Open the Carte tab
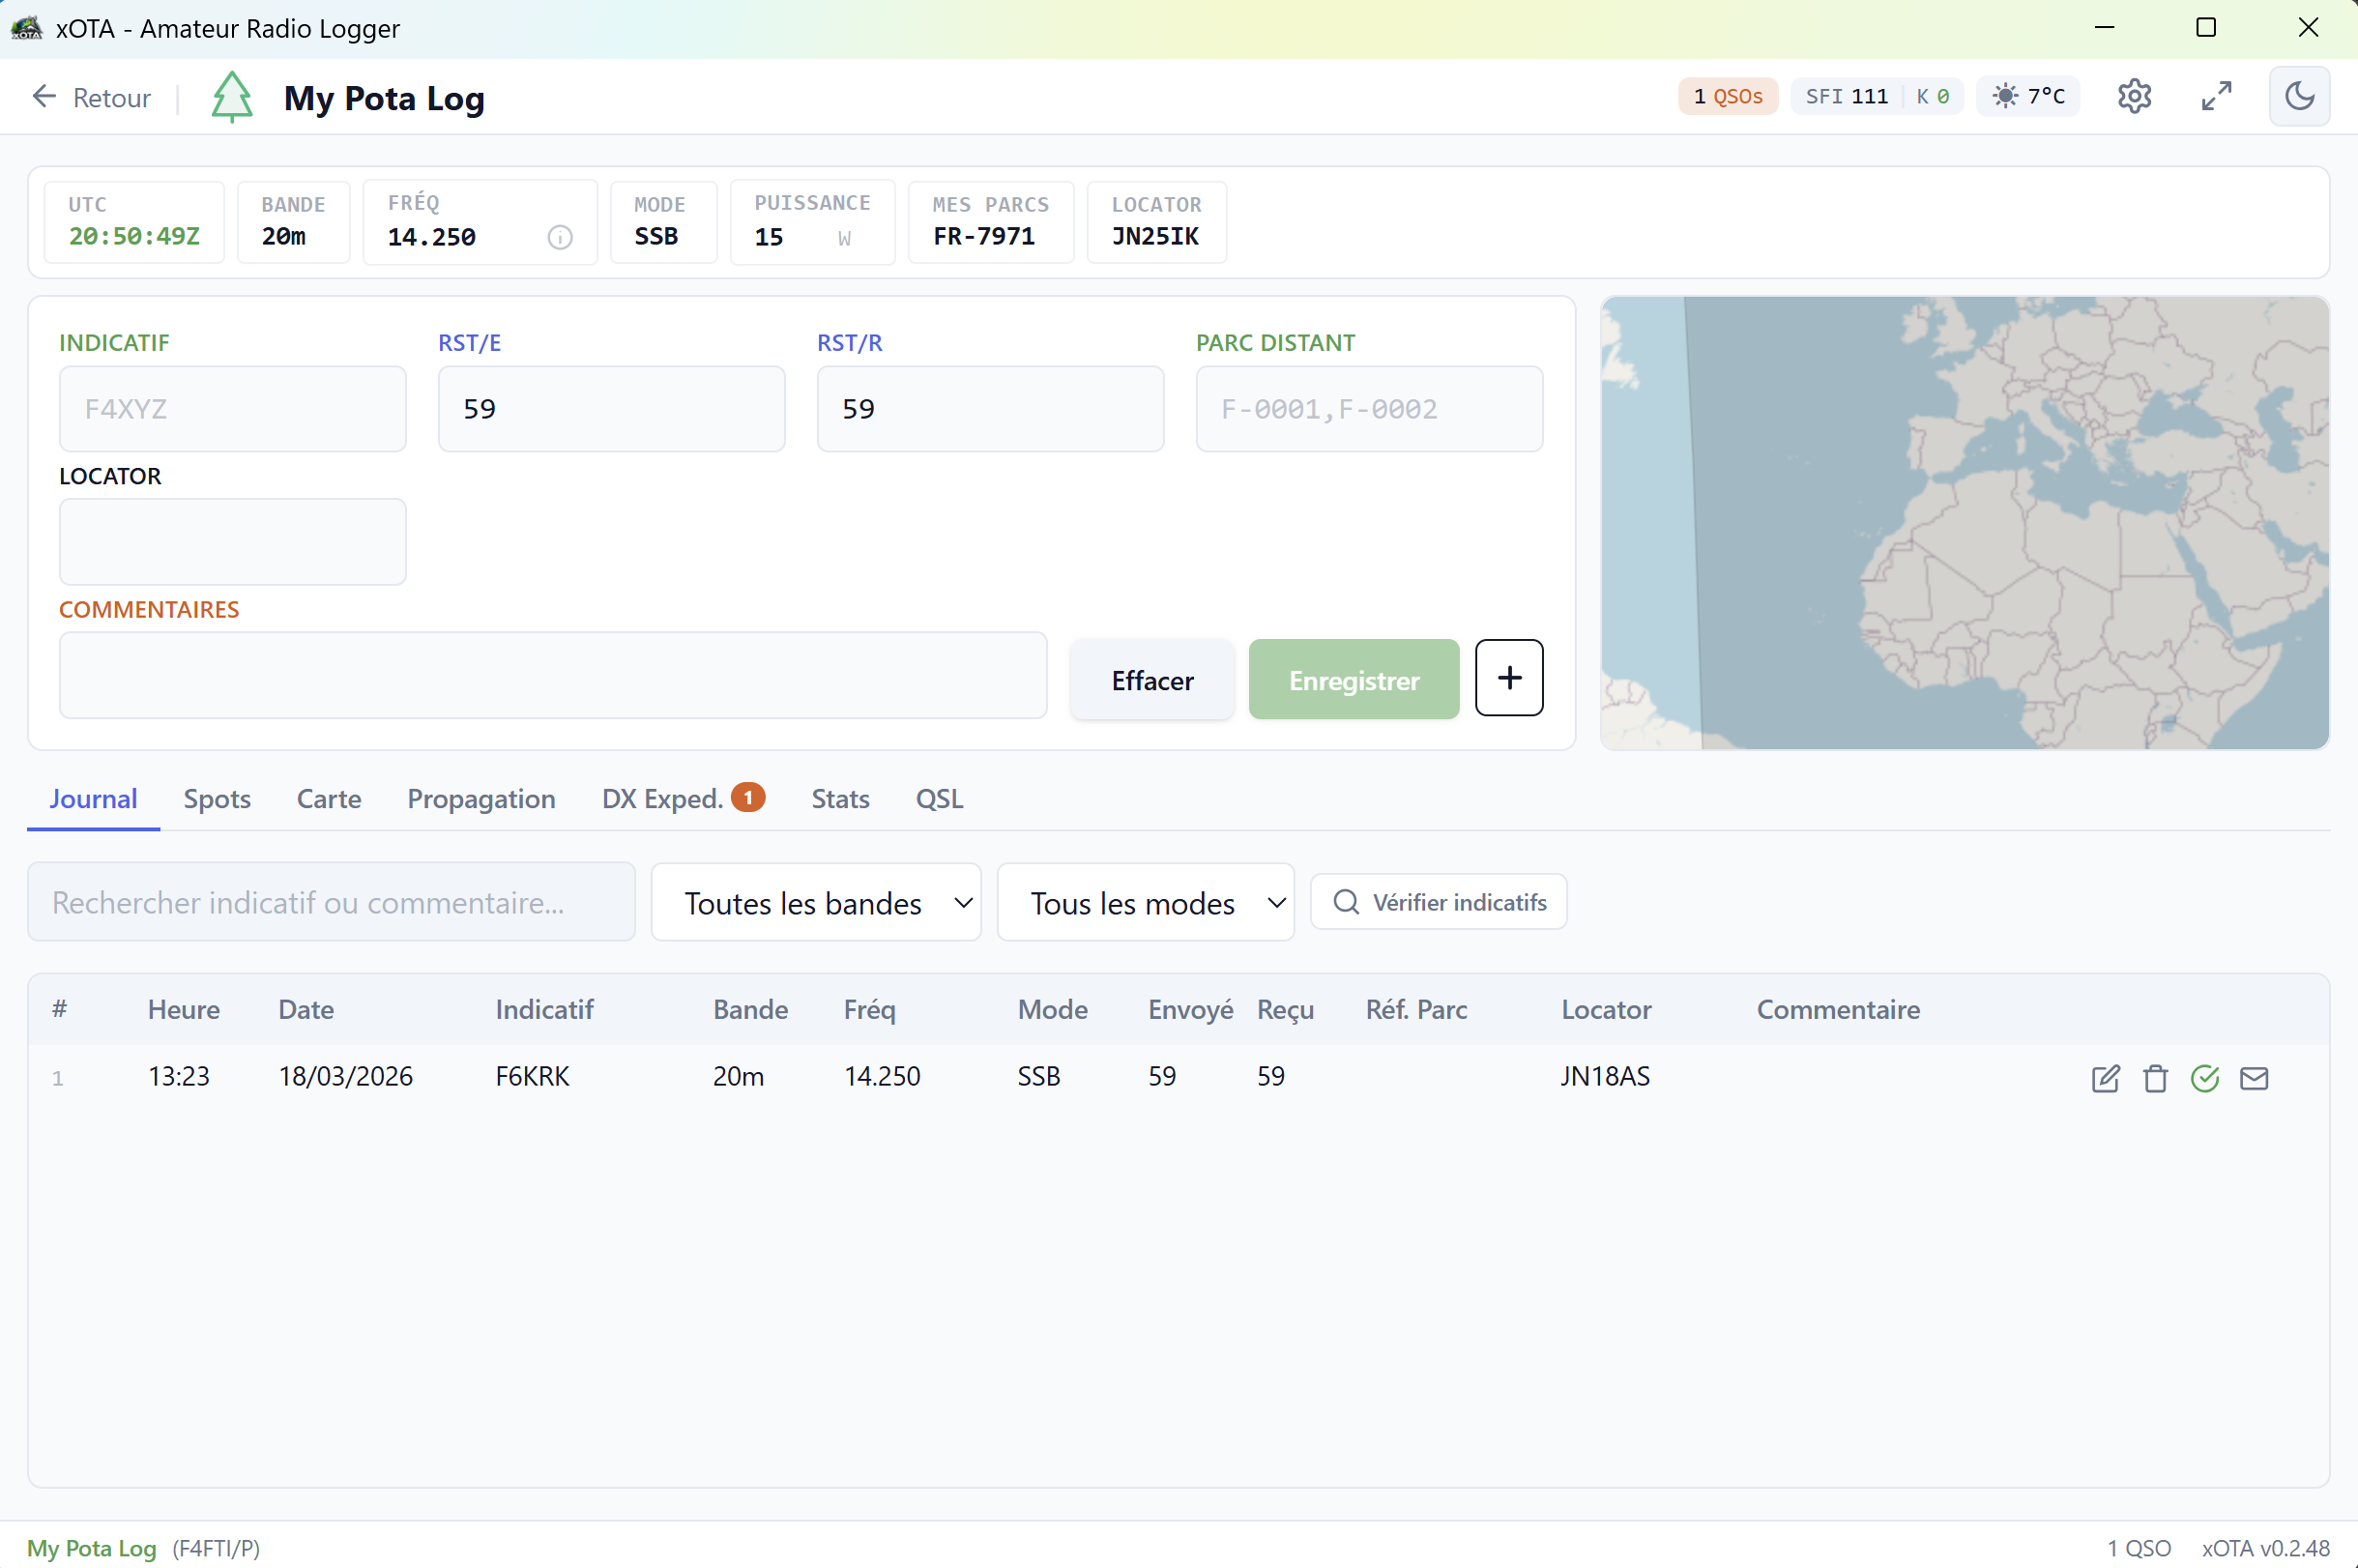Image resolution: width=2358 pixels, height=1568 pixels. click(329, 799)
